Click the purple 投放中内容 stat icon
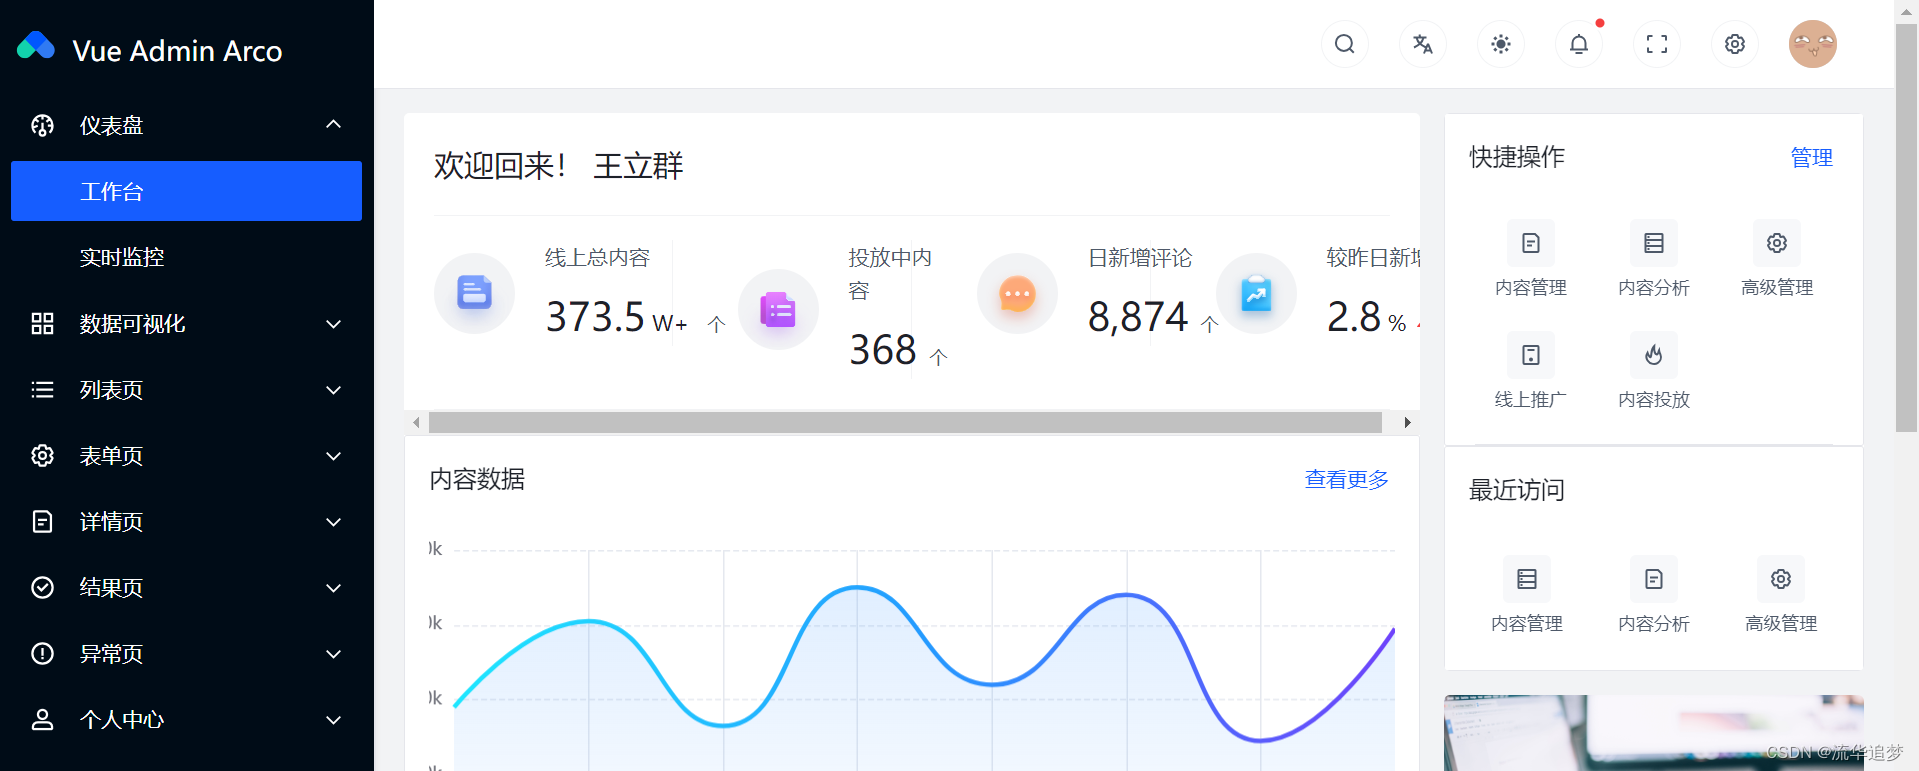Viewport: 1919px width, 771px height. click(x=778, y=309)
